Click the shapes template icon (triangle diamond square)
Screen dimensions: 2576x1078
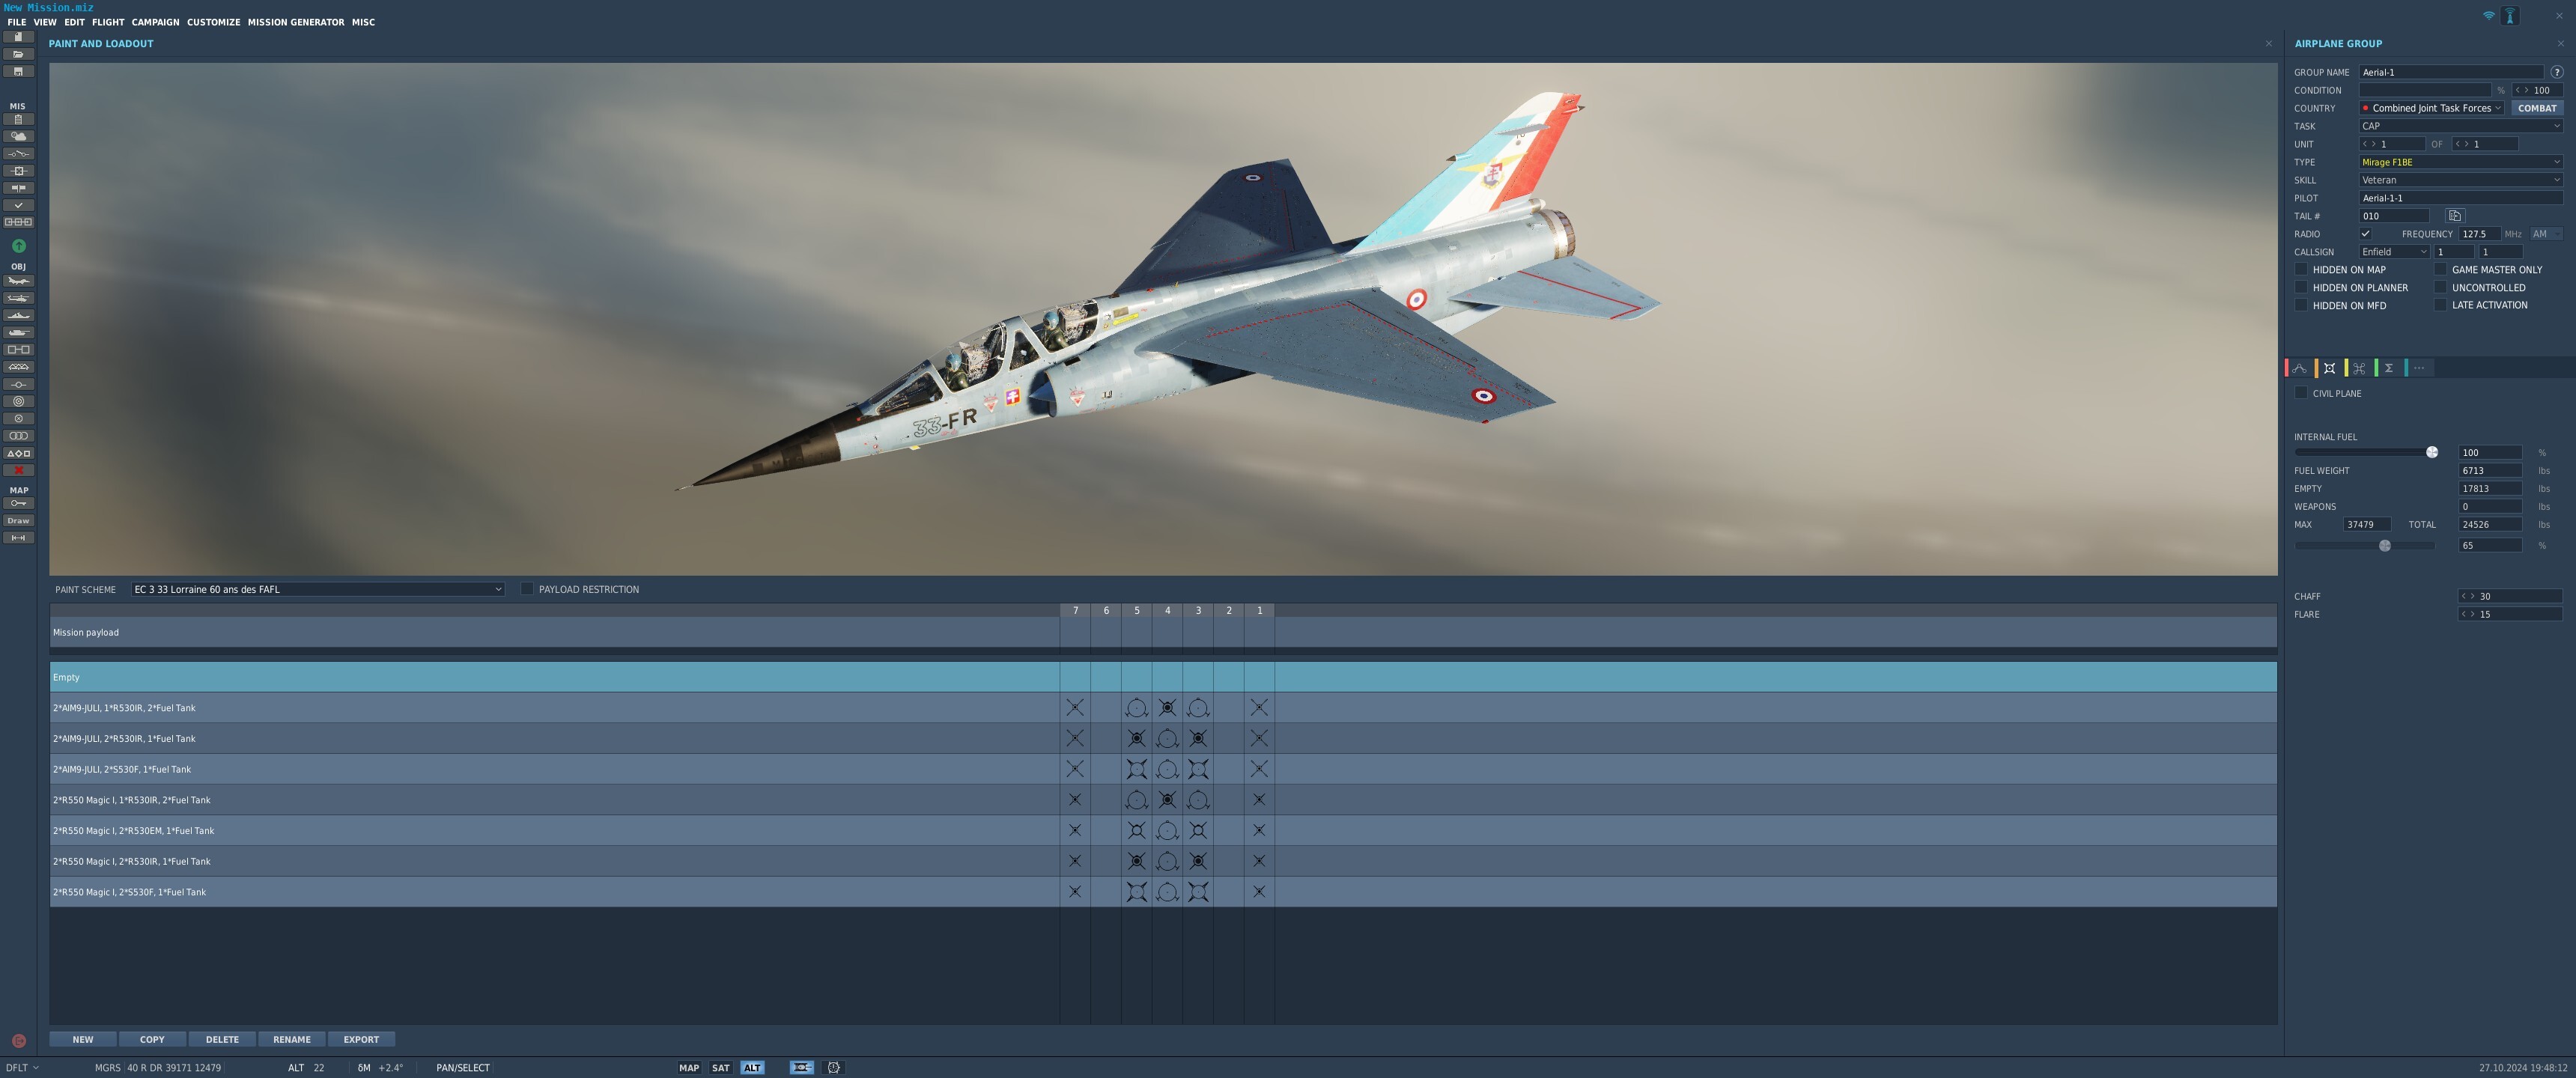(x=18, y=453)
